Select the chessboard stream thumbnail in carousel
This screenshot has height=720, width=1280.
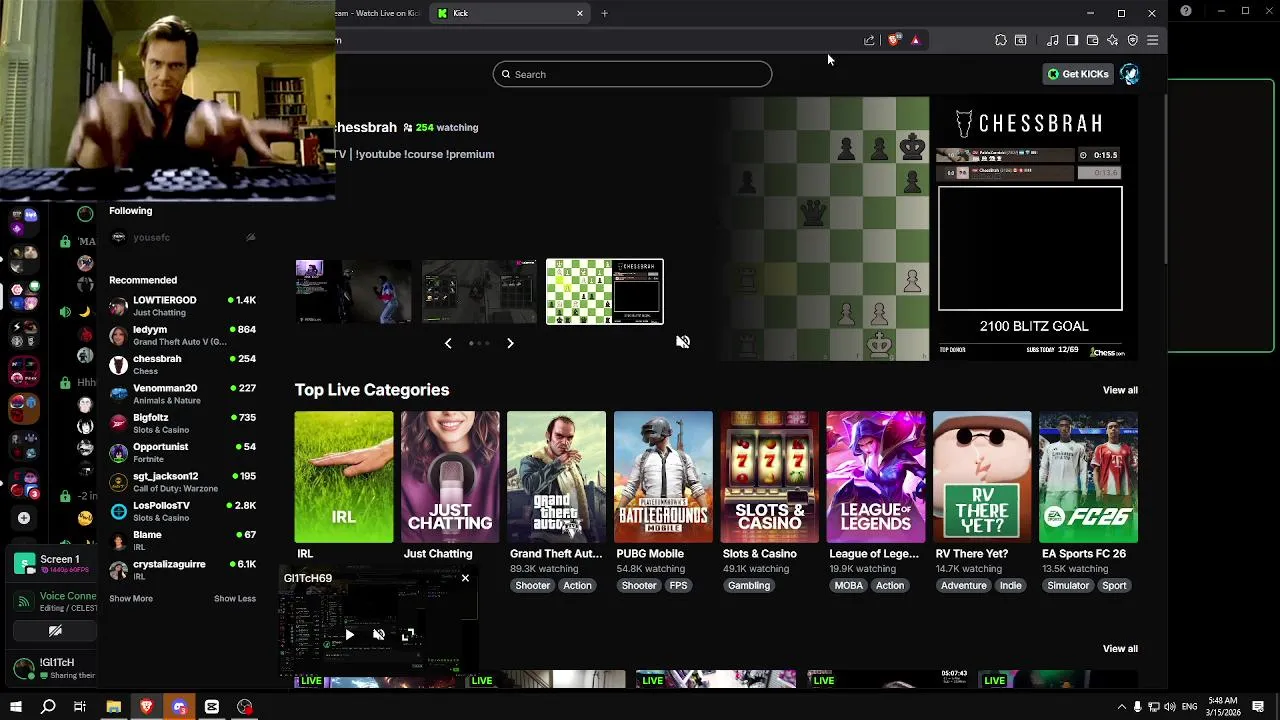pyautogui.click(x=605, y=292)
